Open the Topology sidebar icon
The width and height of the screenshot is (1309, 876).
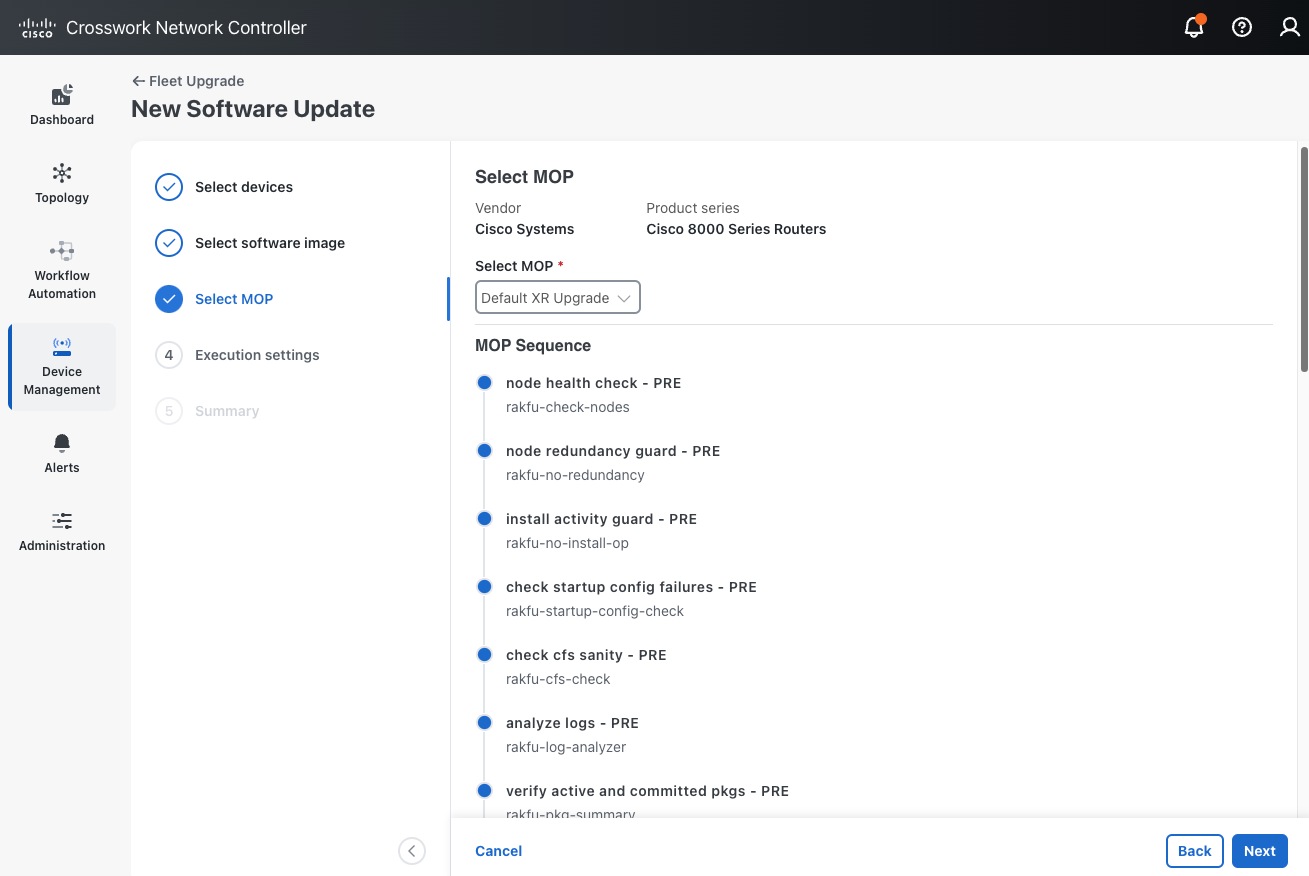tap(62, 183)
